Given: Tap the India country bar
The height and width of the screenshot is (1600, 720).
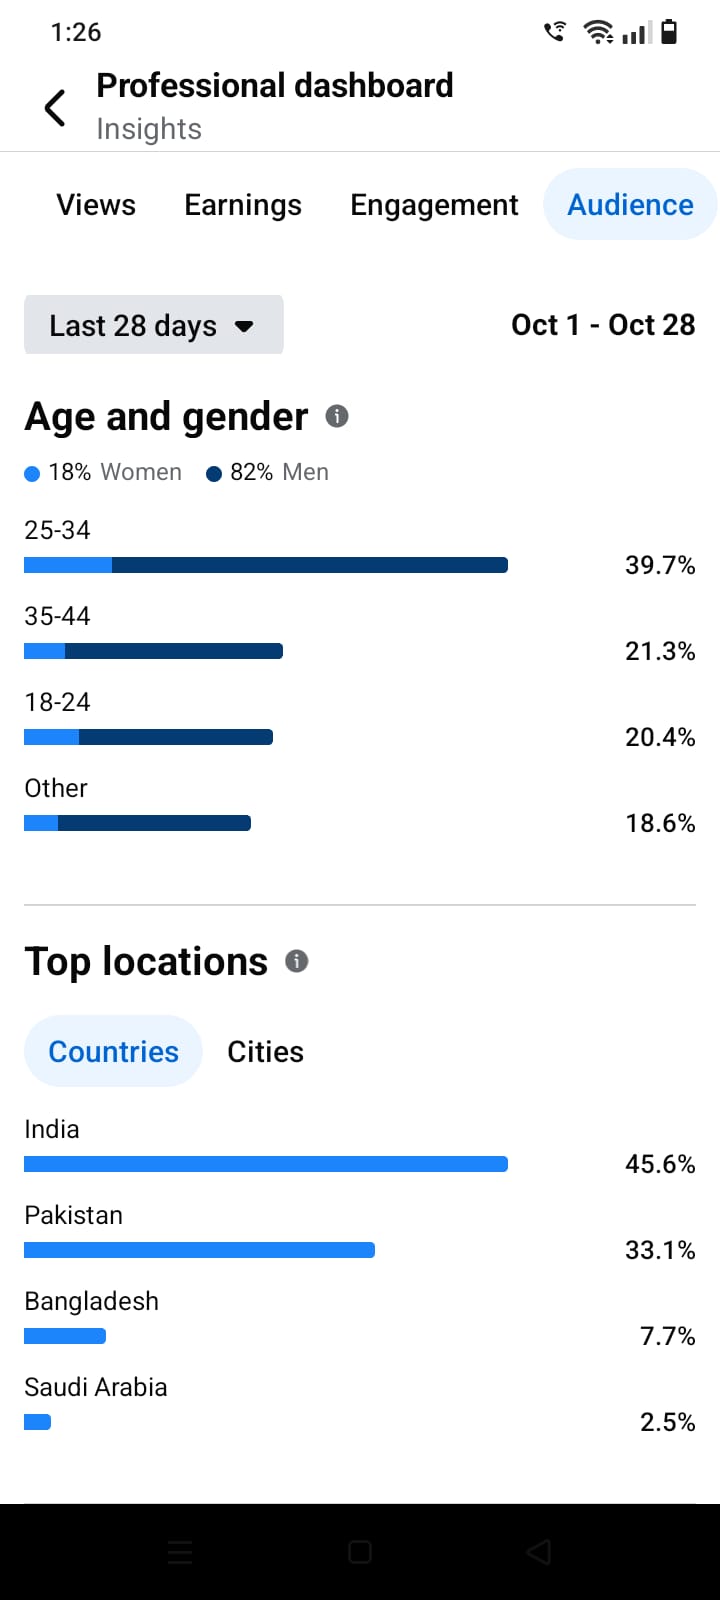Looking at the screenshot, I should tap(266, 1164).
